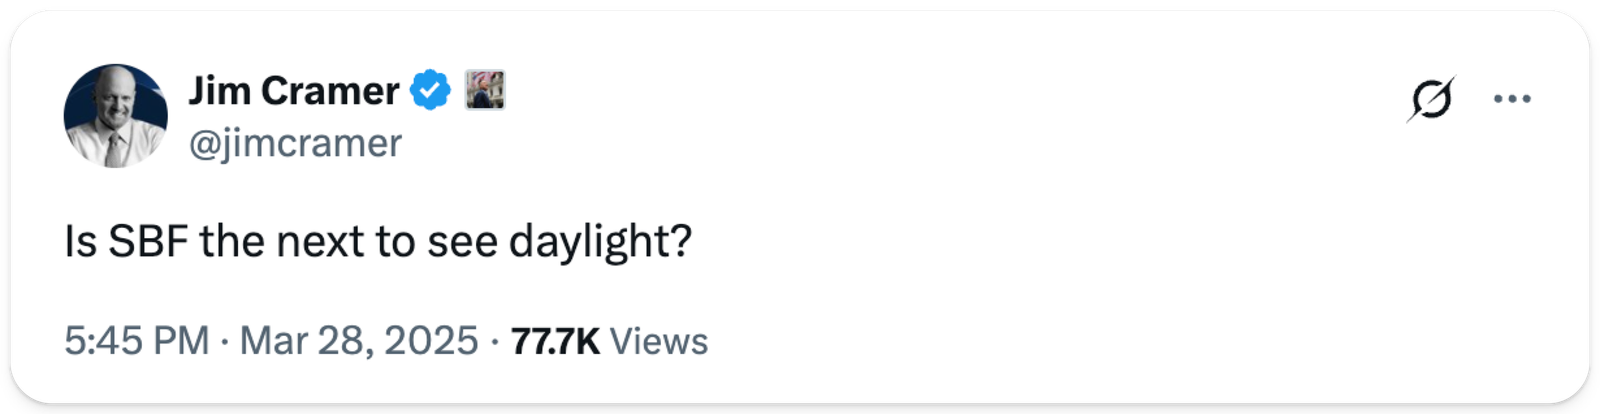Click the Jim Cramer display name
The height and width of the screenshot is (414, 1600).
[294, 91]
